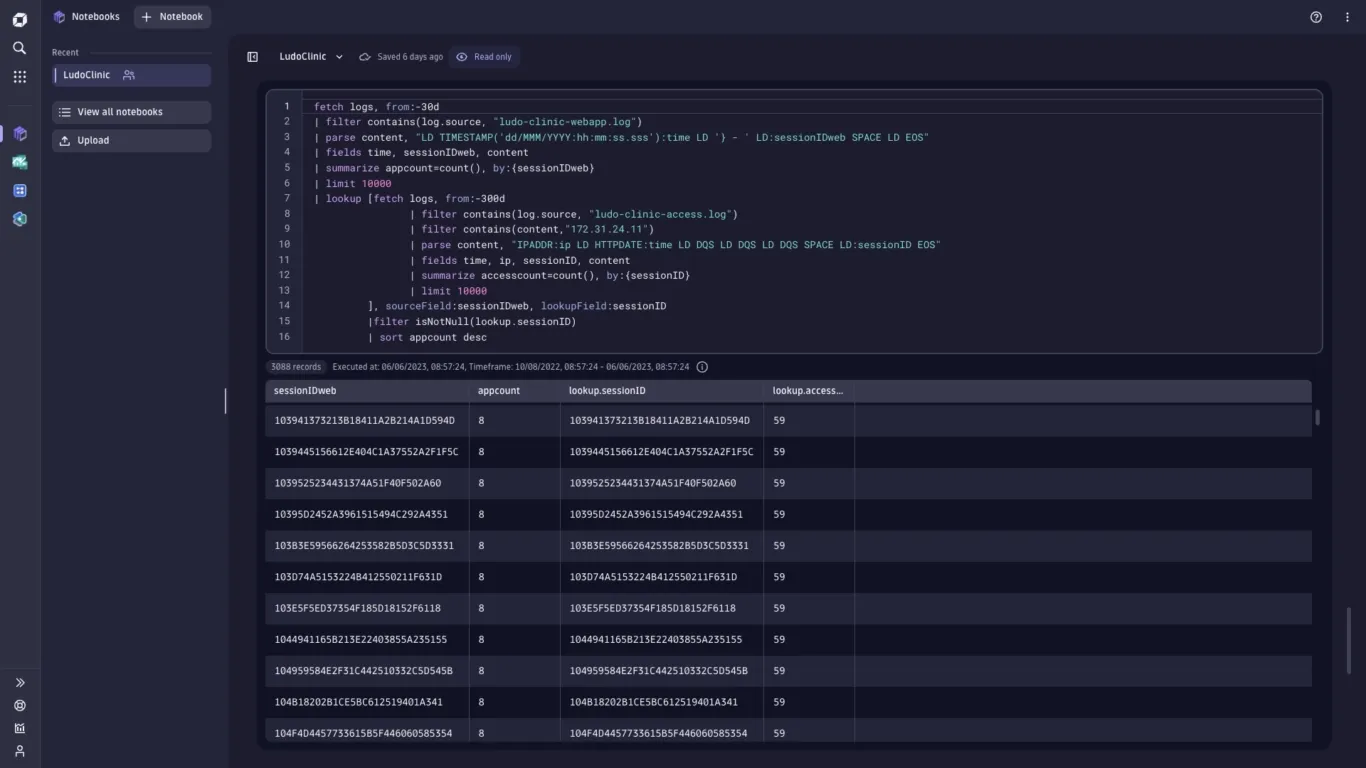Screen dimensions: 1366x768
Task: Select cell 104959584E2F31C442510332C5D545B in lookup.sessionID
Action: pos(662,671)
